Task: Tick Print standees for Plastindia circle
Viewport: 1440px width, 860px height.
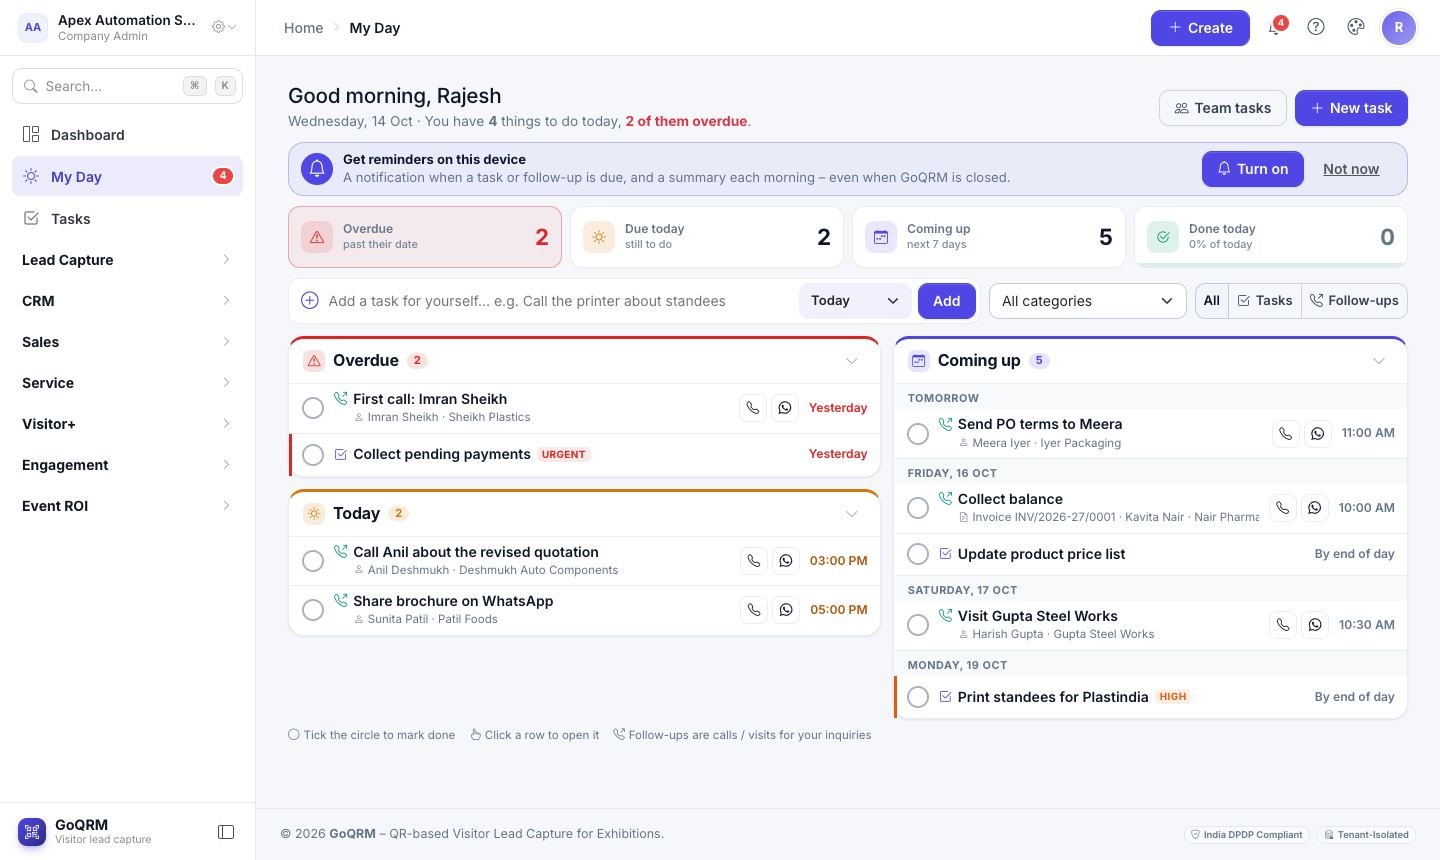Action: 918,697
